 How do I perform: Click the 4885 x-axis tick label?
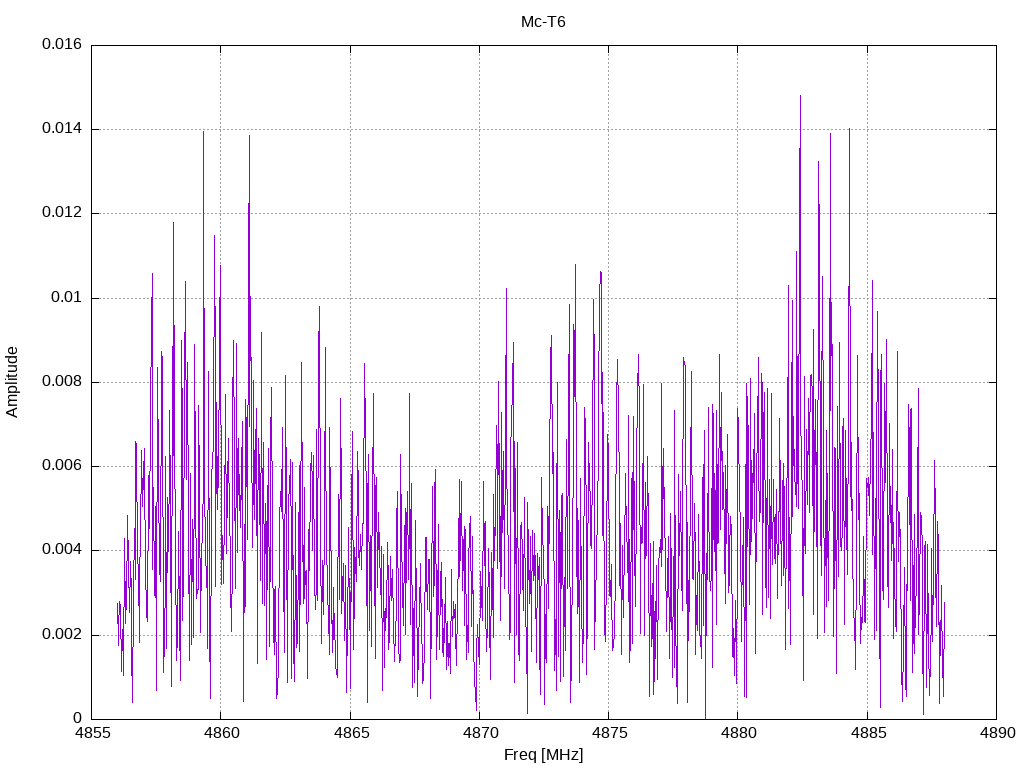867,733
